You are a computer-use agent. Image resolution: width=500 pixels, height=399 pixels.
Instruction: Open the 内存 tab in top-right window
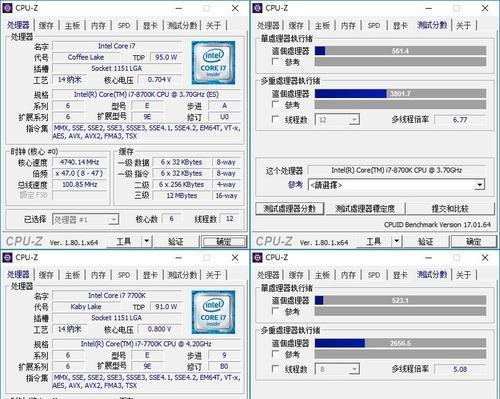348,25
